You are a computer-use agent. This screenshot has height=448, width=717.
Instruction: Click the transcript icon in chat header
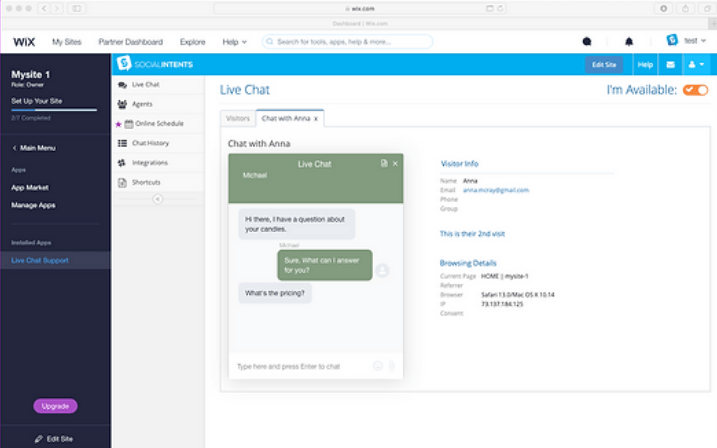point(384,163)
